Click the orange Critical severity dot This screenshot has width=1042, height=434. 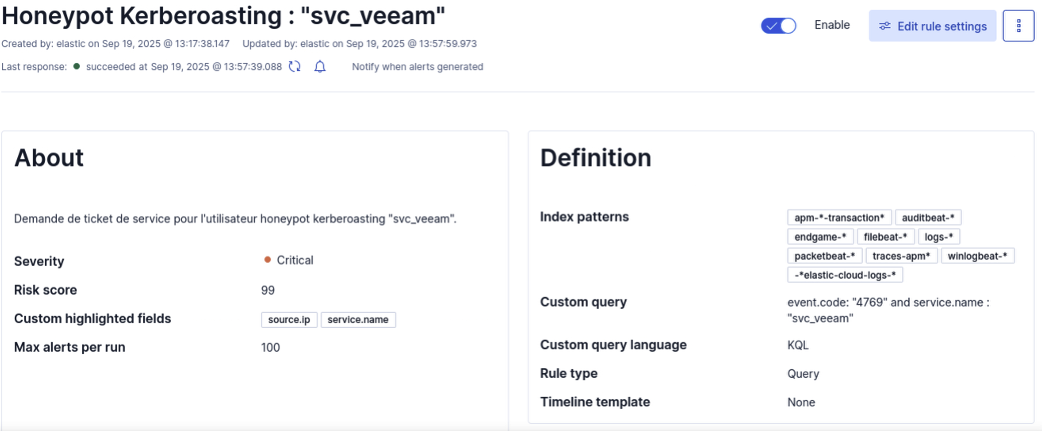point(268,260)
